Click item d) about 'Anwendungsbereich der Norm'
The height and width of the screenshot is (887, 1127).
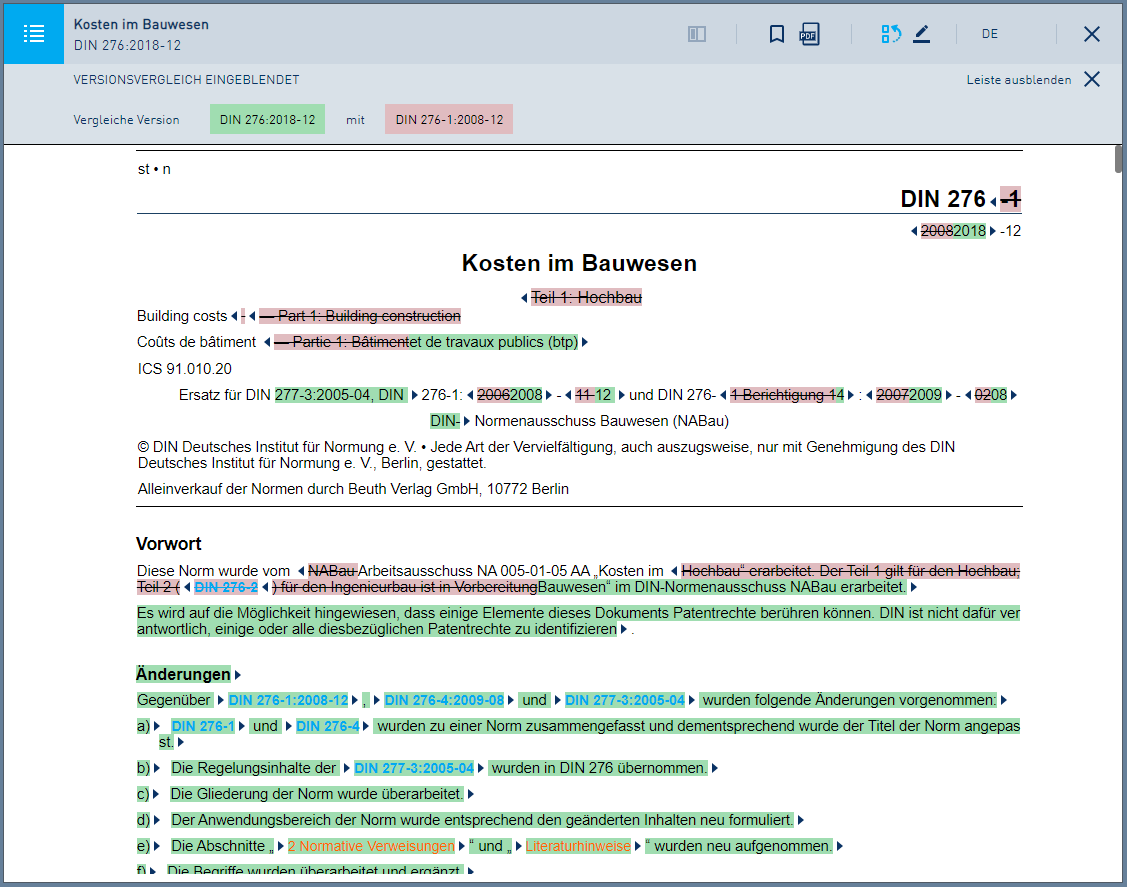click(482, 820)
